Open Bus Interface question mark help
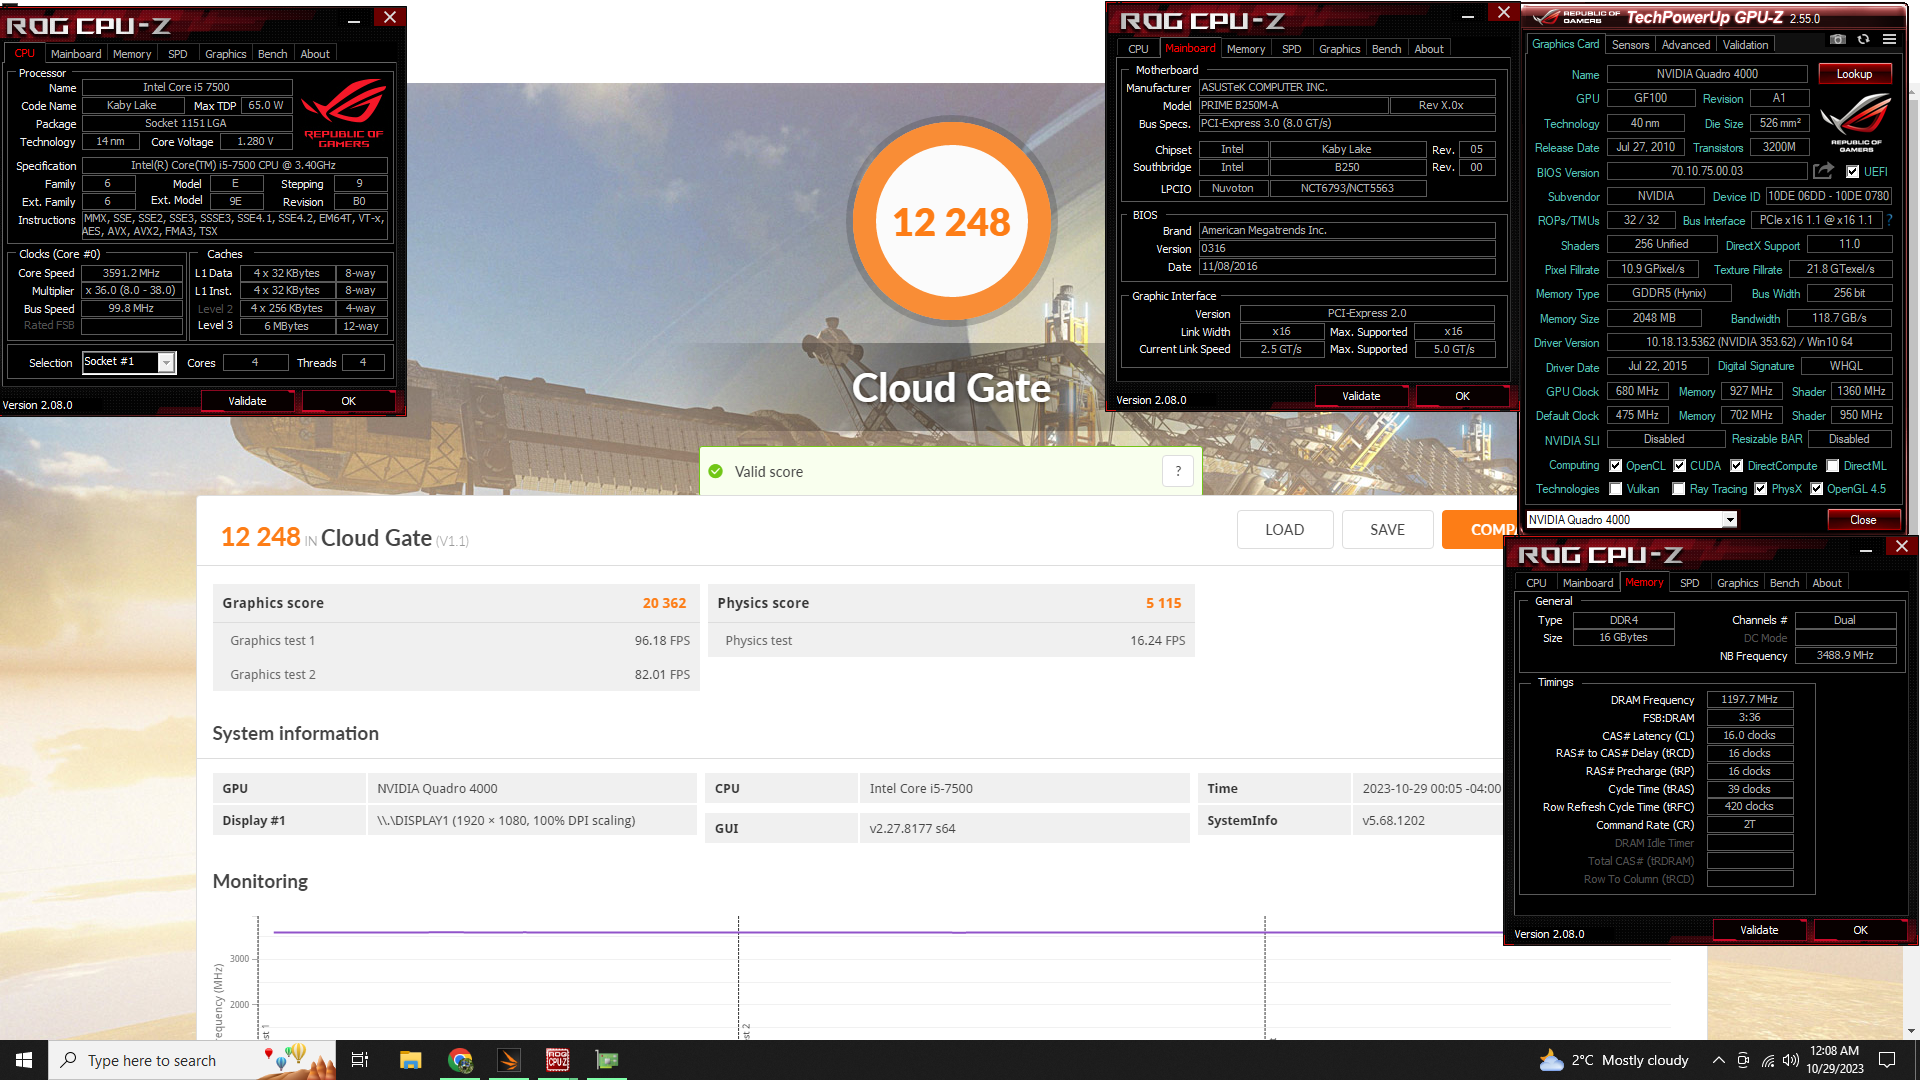Screen dimensions: 1920x1080 [x=1889, y=220]
